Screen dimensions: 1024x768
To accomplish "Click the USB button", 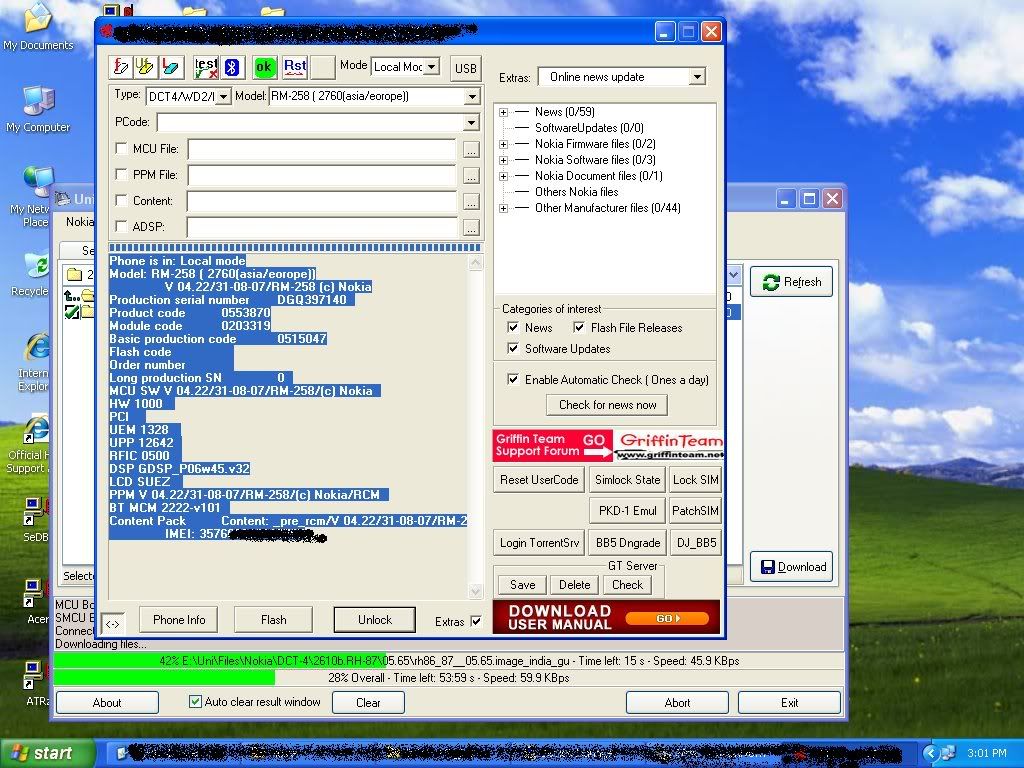I will 466,68.
